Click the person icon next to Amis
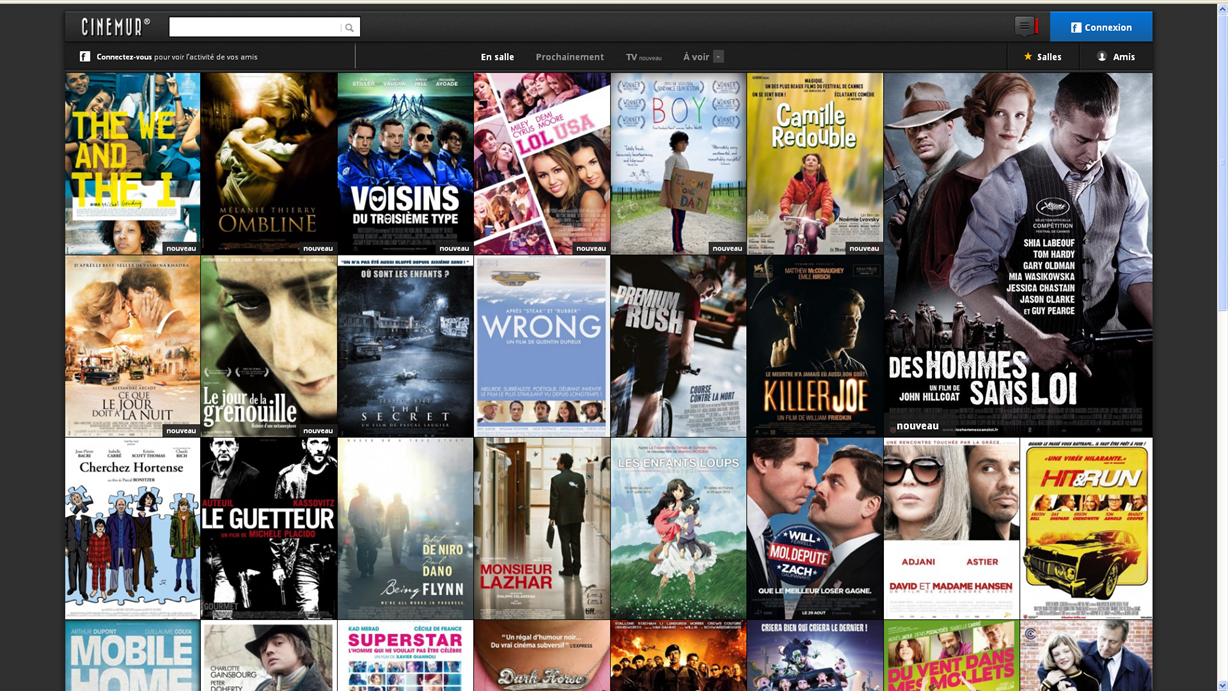The width and height of the screenshot is (1228, 691). coord(1102,57)
